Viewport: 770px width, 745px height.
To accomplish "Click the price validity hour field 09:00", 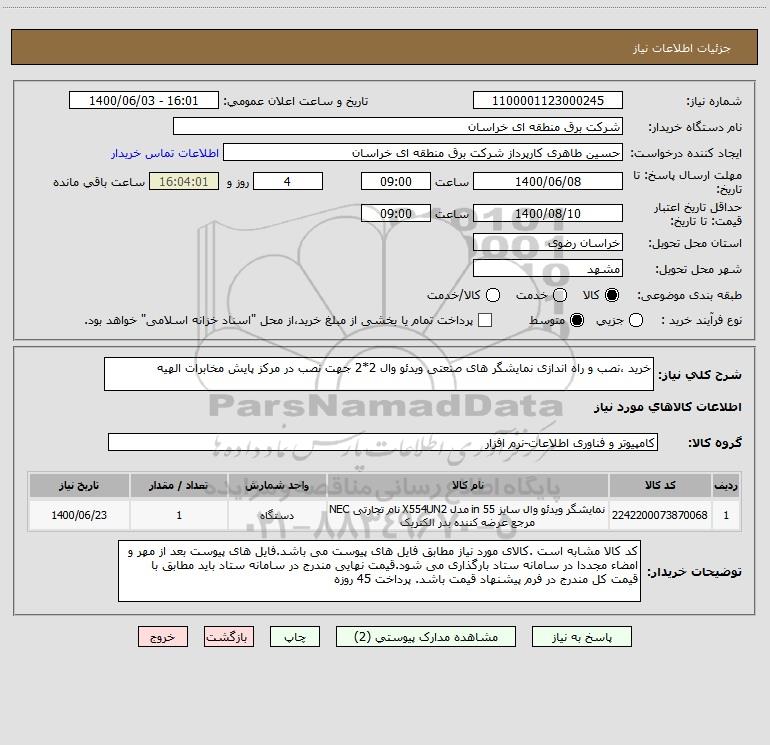I will [396, 213].
